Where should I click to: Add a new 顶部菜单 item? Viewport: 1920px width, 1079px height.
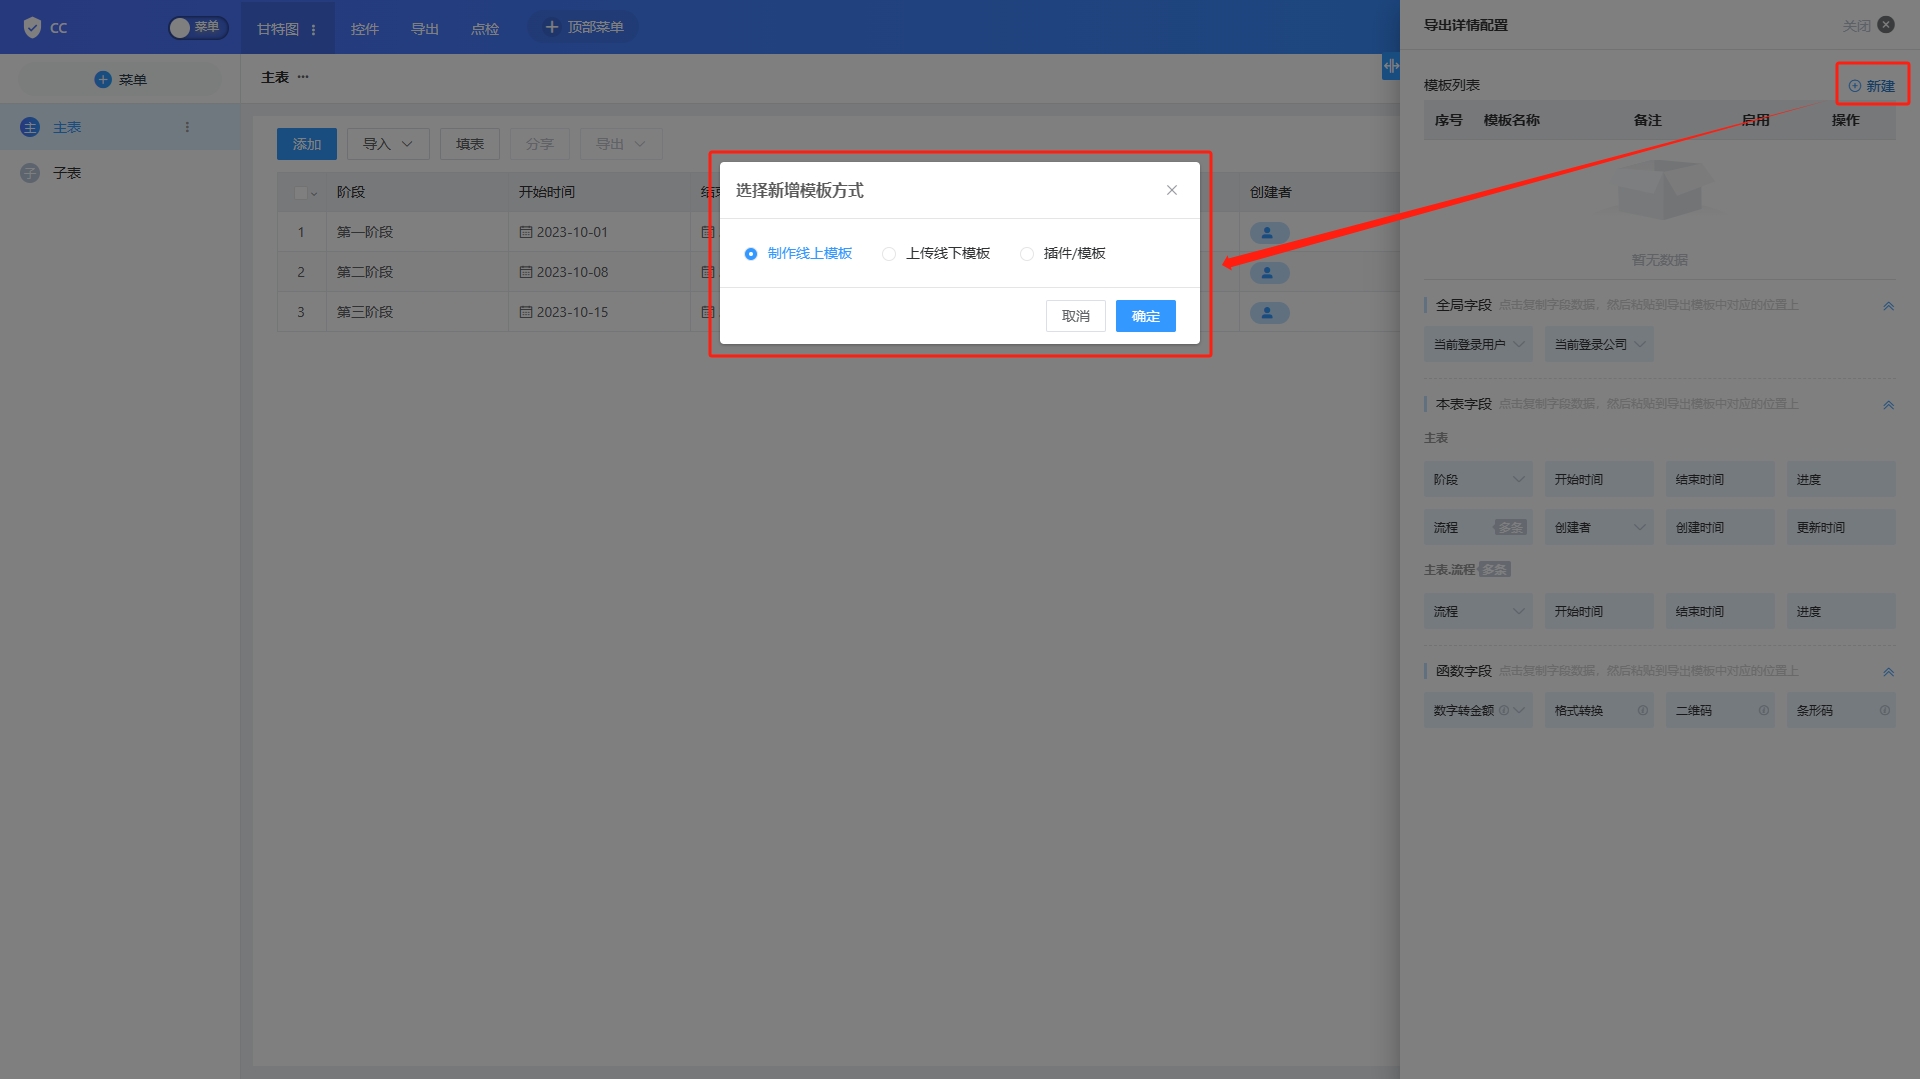(x=583, y=27)
